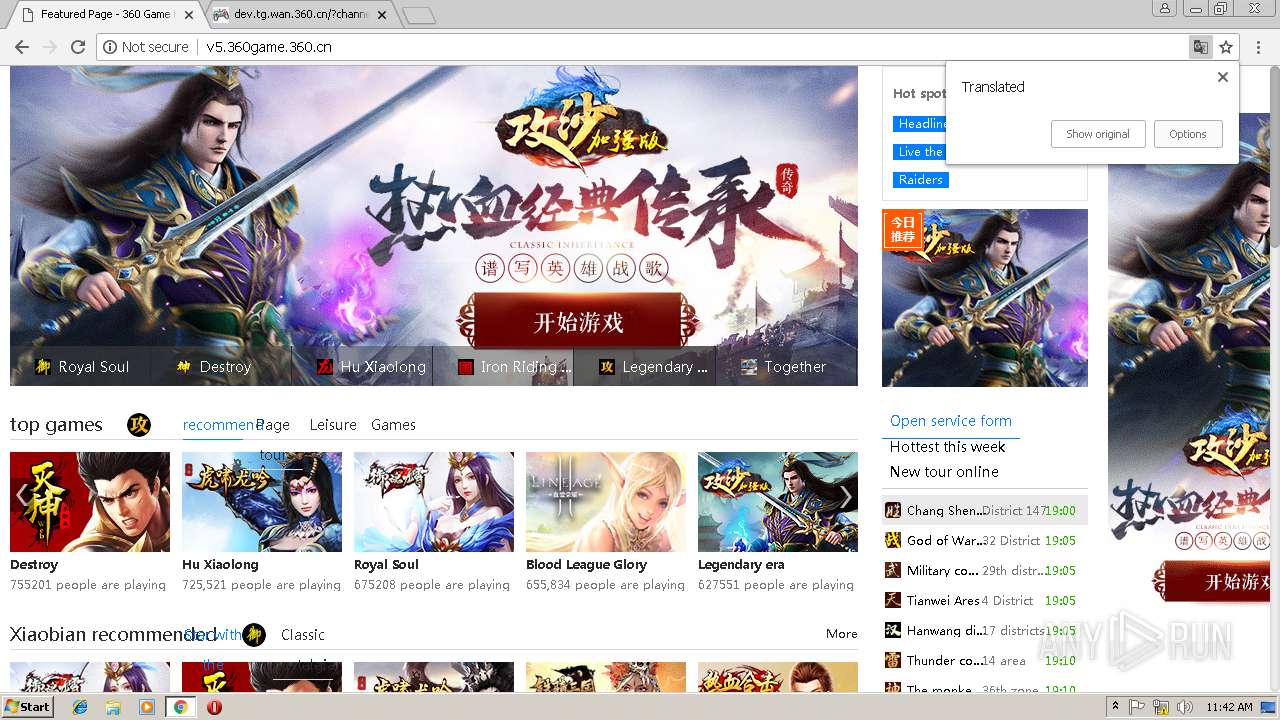Open the Military 29th district row
The width and height of the screenshot is (1280, 720).
[985, 570]
